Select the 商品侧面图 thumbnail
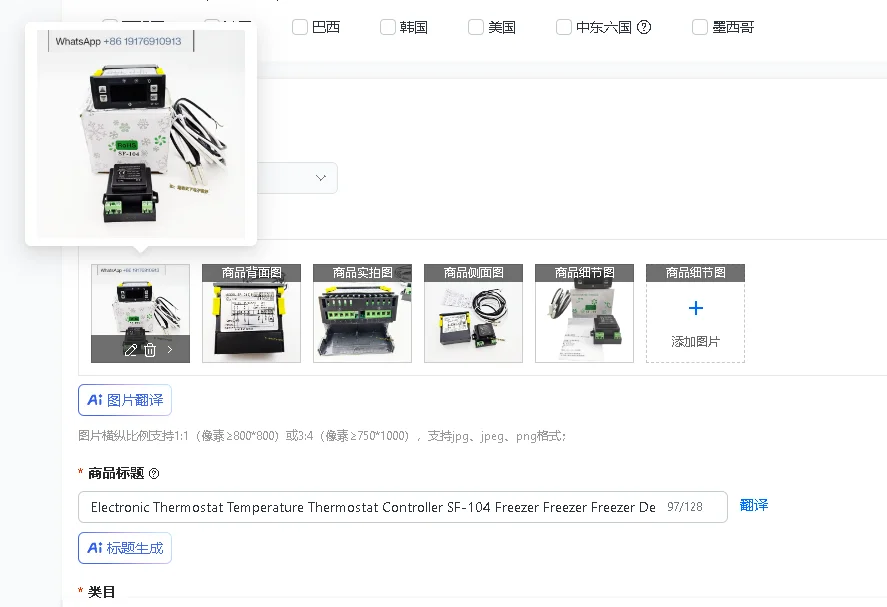887x607 pixels. [x=473, y=313]
